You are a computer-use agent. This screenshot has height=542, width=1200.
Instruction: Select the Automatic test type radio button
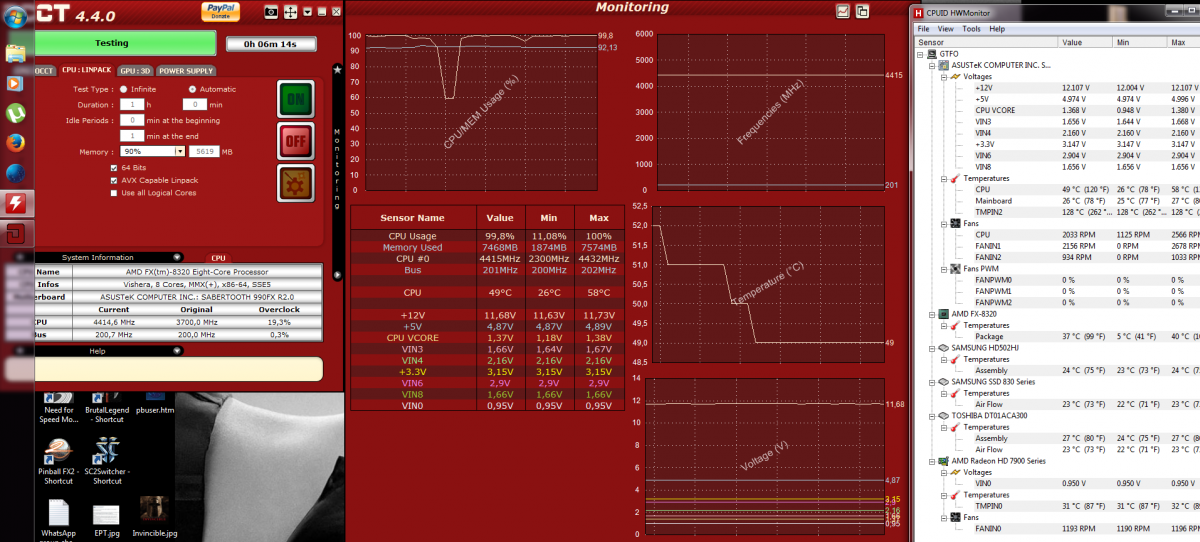pos(191,89)
